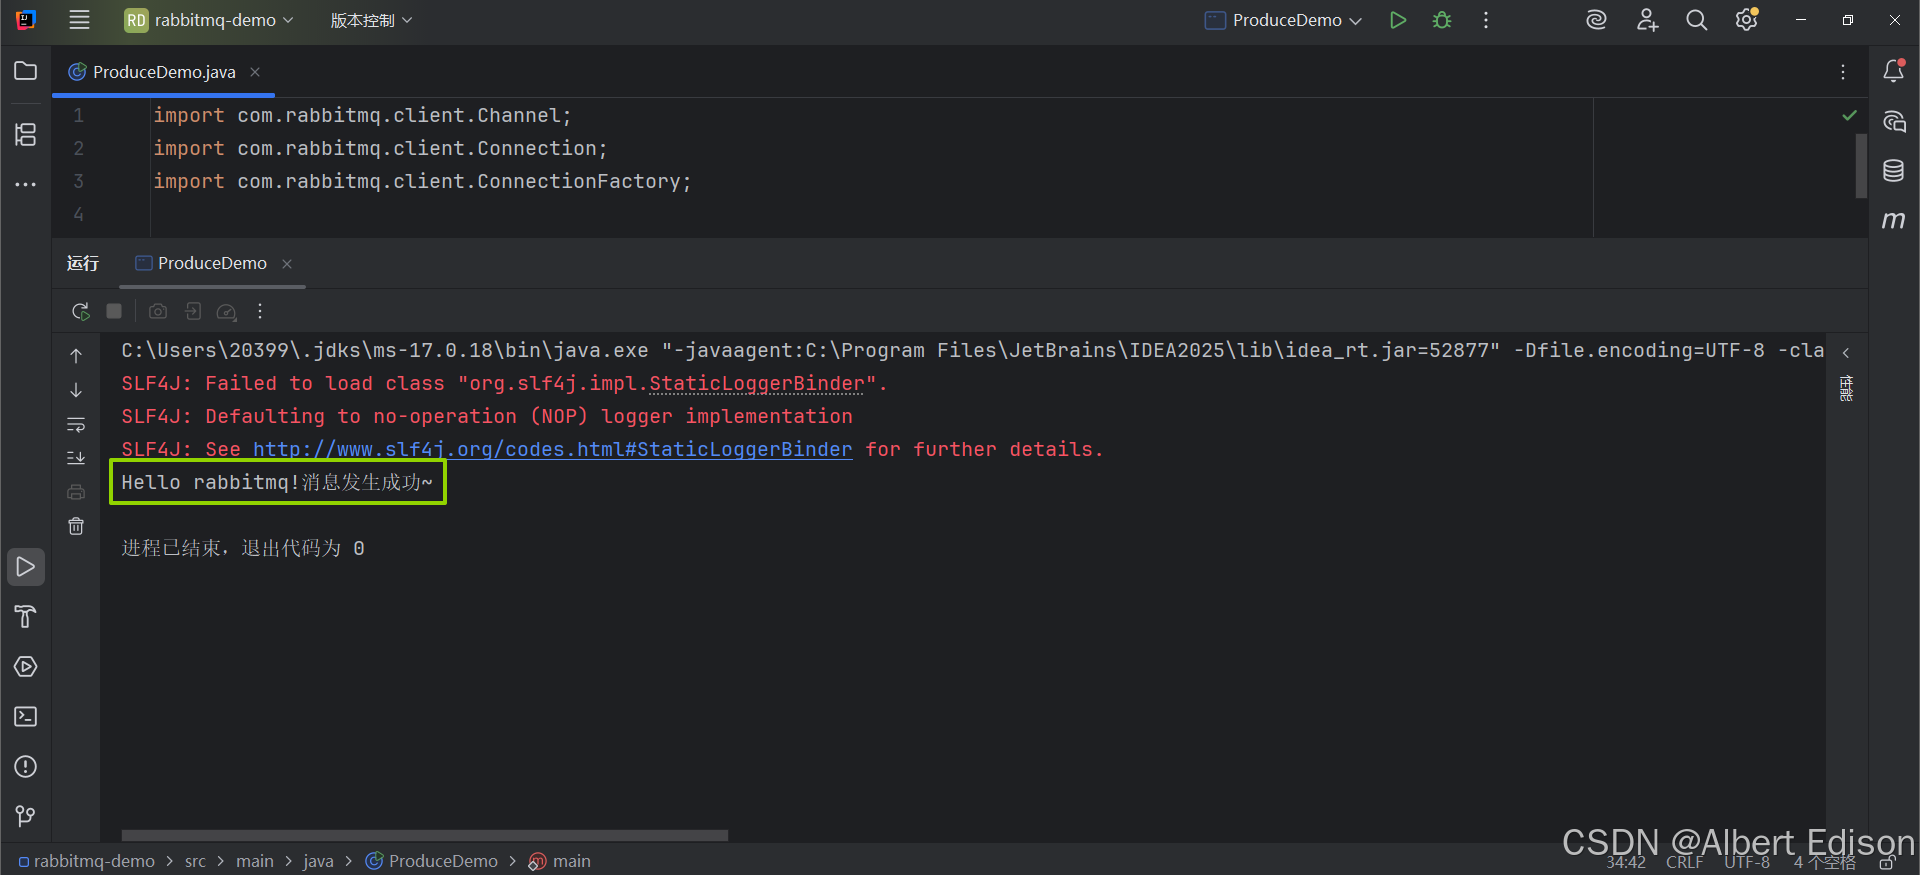This screenshot has height=875, width=1920.
Task: Click the CRLF line separator status
Action: tap(1685, 862)
